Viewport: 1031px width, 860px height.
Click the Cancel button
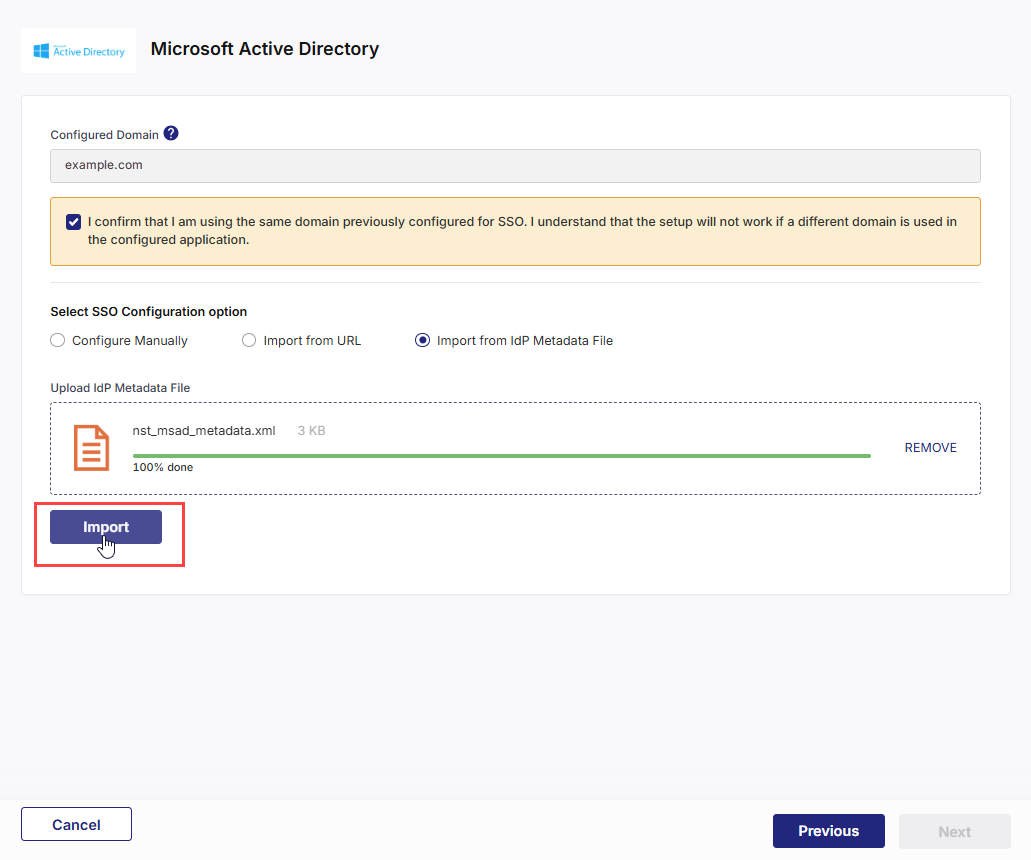[x=76, y=824]
